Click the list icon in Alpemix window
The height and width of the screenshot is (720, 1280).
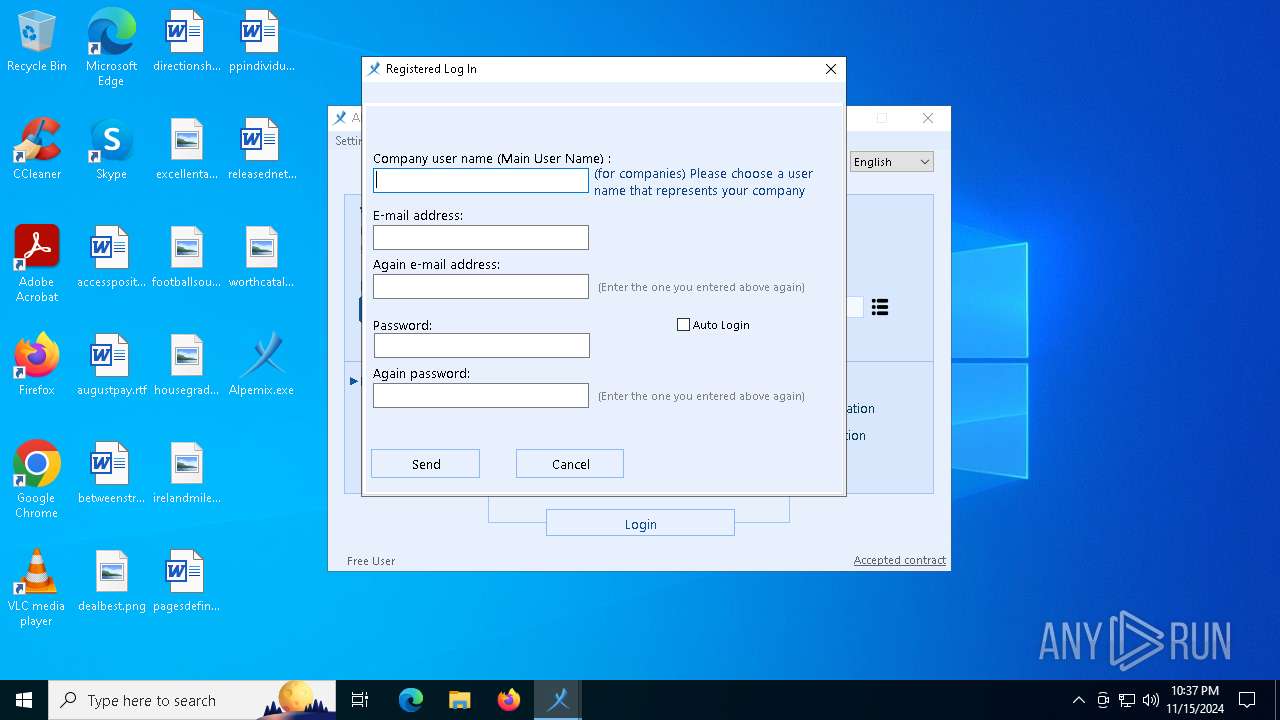(x=880, y=307)
